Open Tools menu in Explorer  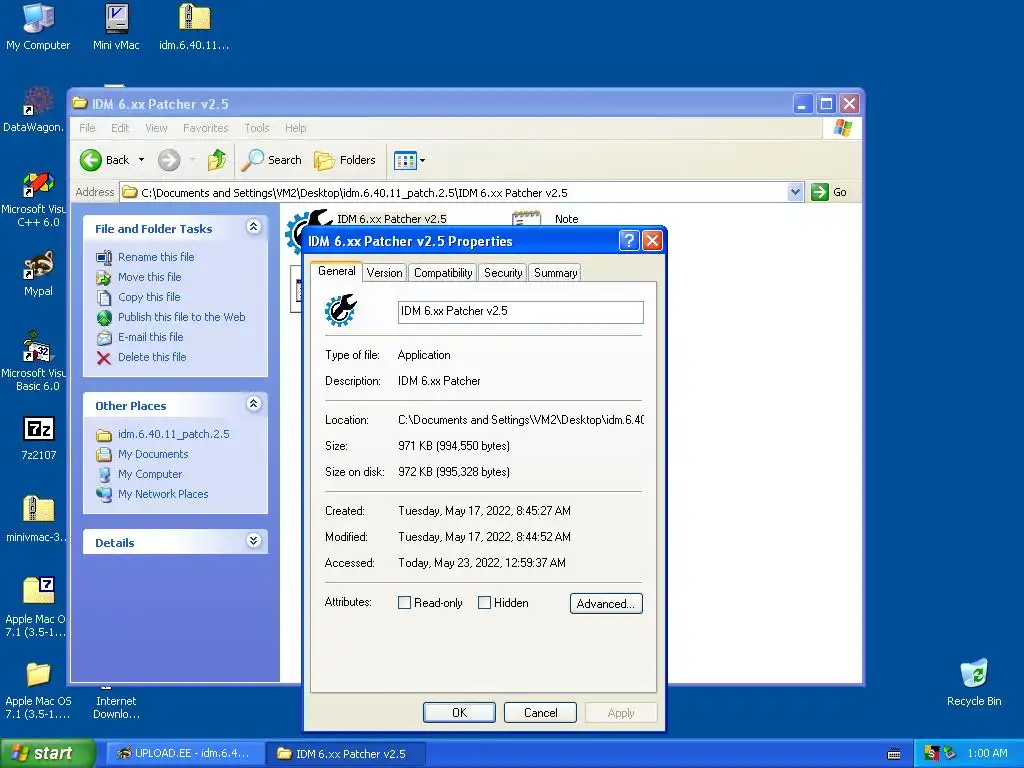coord(257,128)
